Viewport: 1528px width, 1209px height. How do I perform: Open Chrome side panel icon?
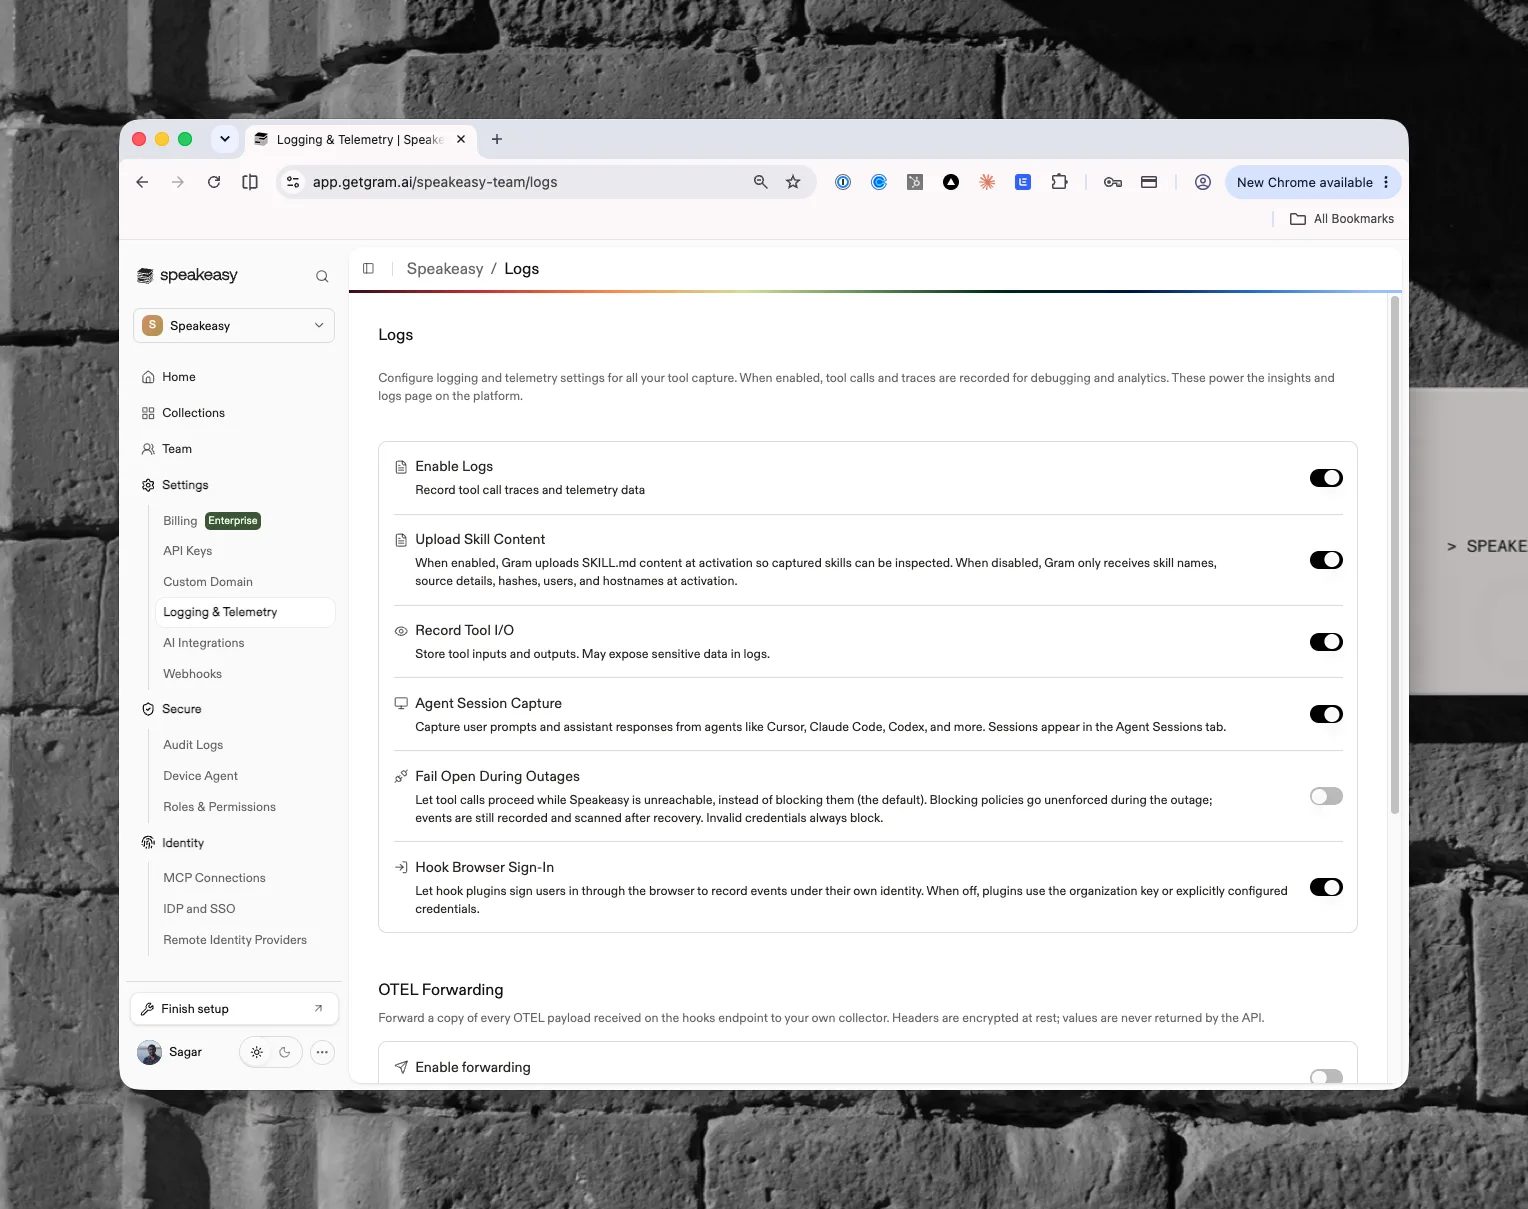click(250, 182)
